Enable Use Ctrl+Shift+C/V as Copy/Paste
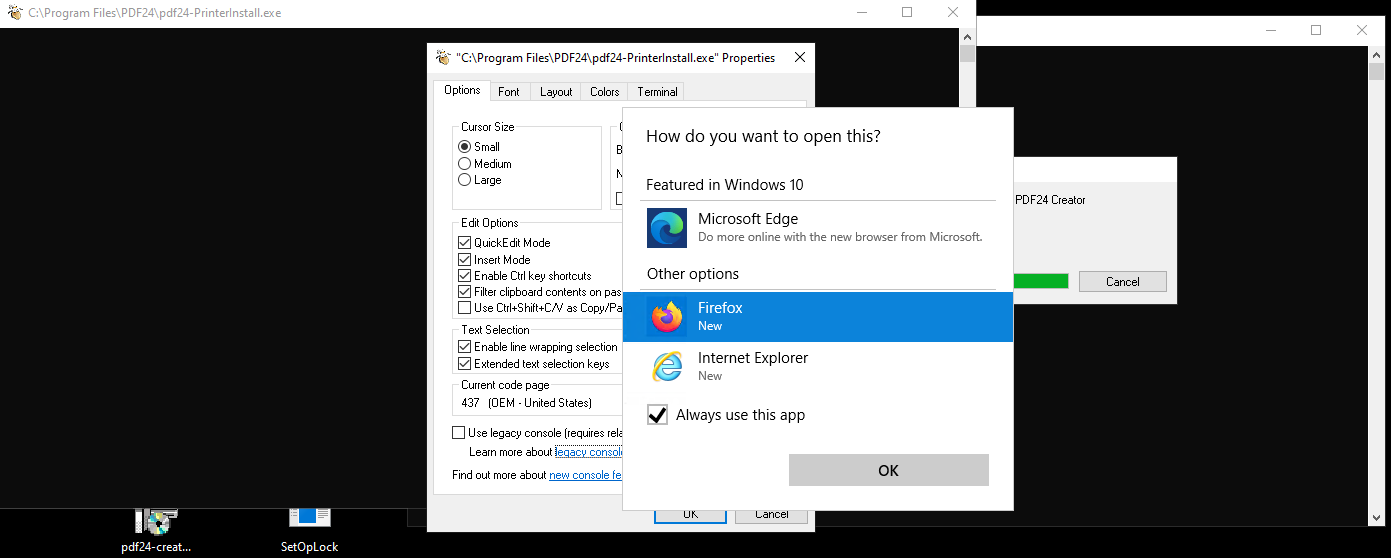Image resolution: width=1391 pixels, height=558 pixels. (464, 308)
